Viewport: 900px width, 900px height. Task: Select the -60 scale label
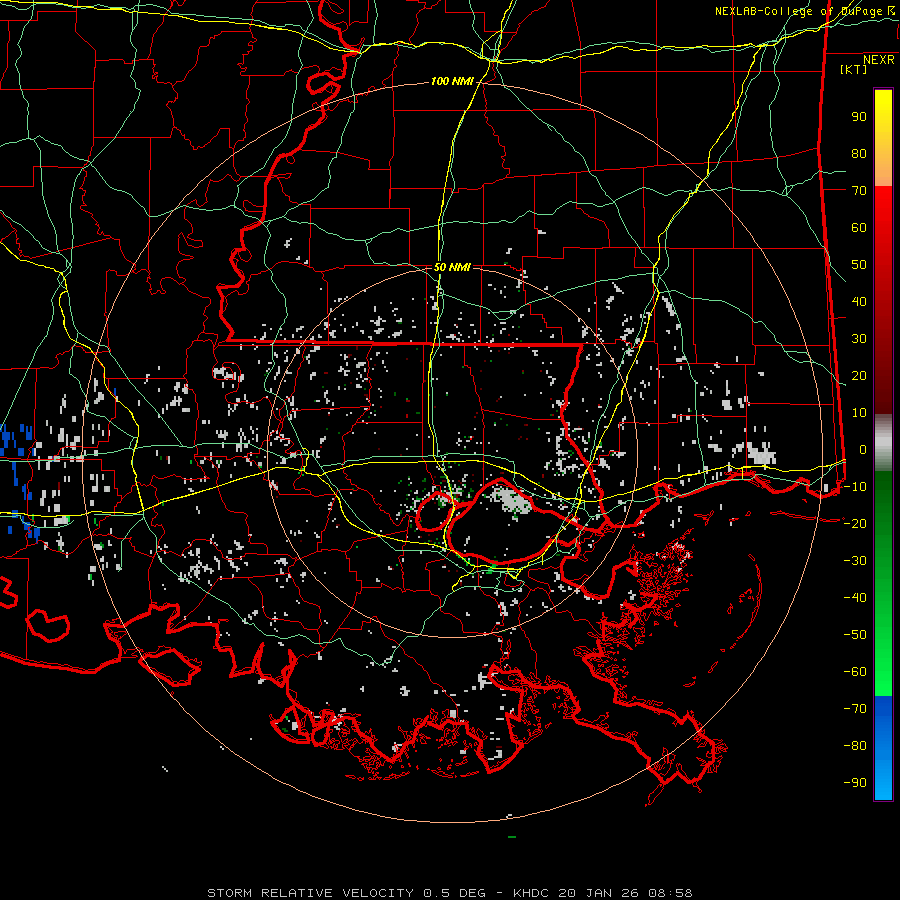(855, 672)
